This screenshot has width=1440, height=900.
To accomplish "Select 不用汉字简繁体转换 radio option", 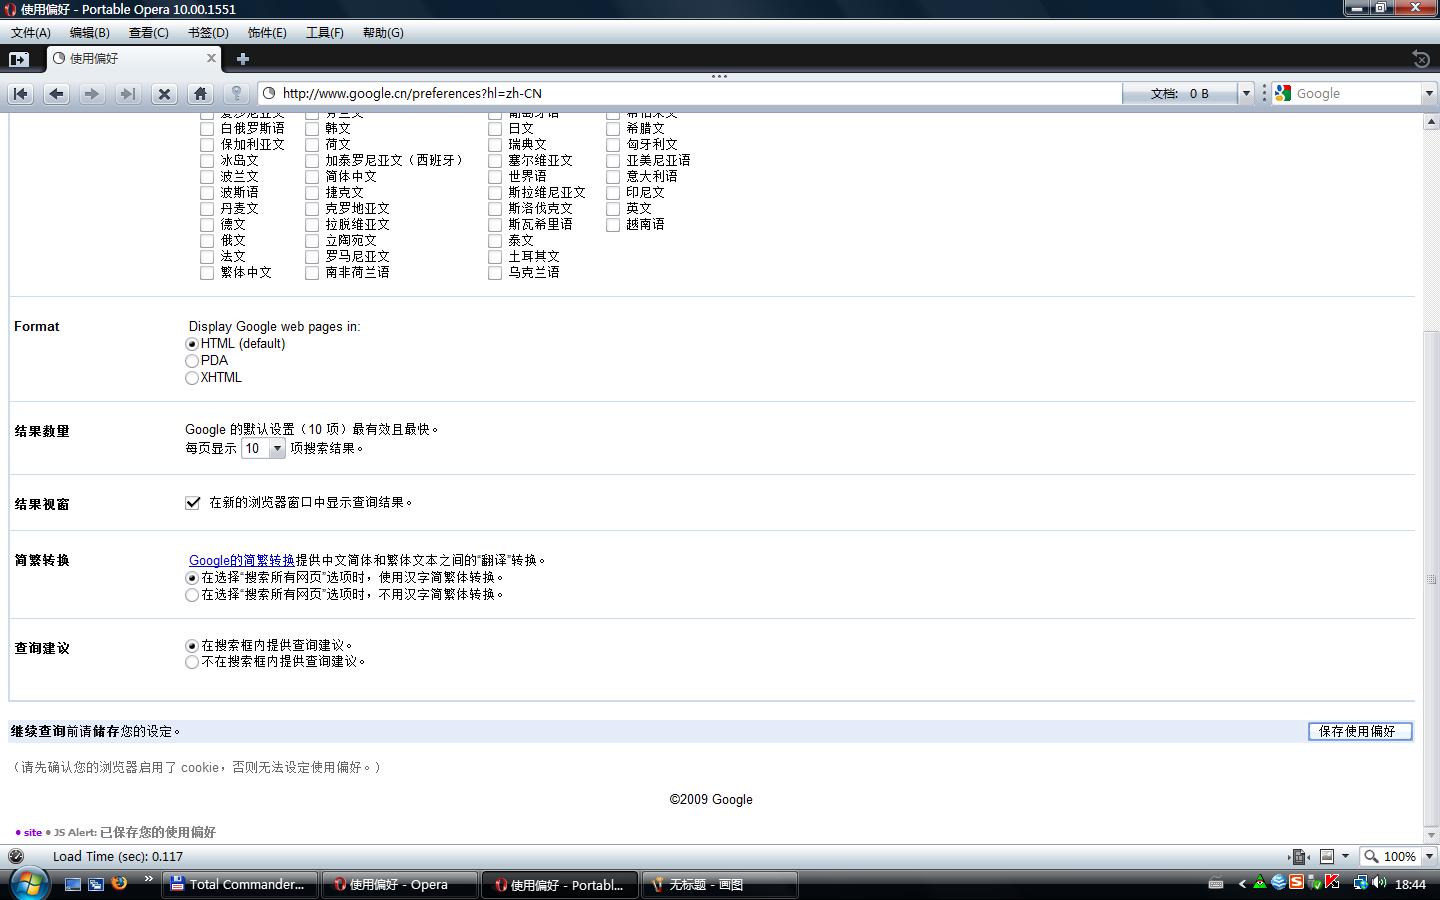I will tap(192, 595).
